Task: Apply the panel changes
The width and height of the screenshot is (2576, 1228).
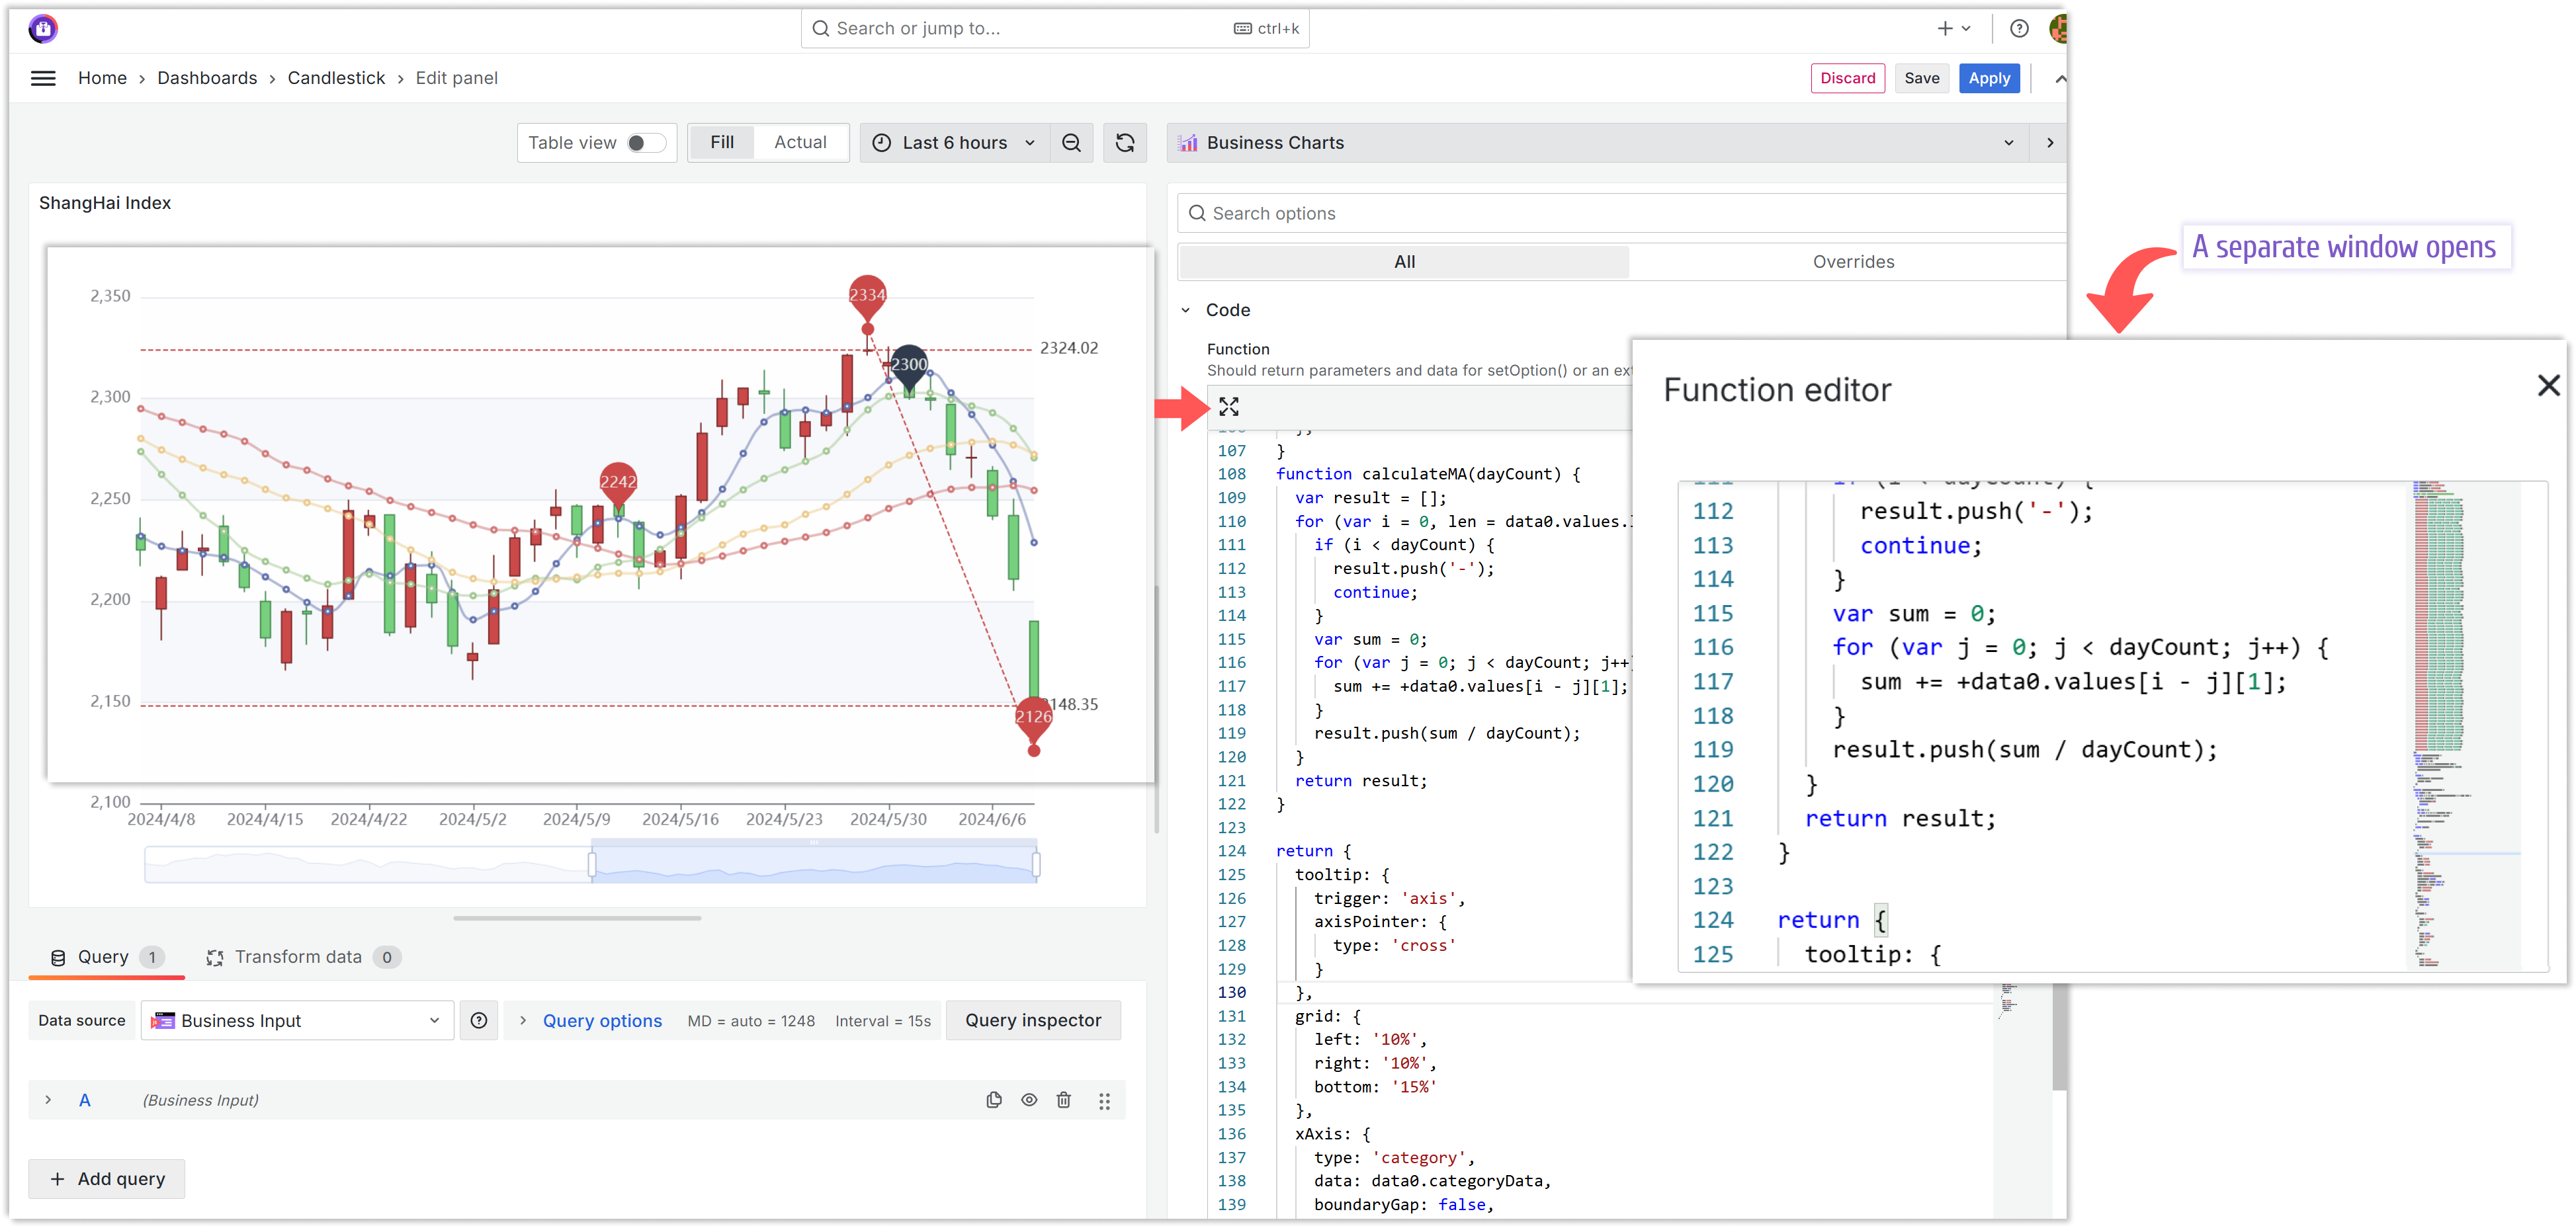Action: pos(1989,78)
